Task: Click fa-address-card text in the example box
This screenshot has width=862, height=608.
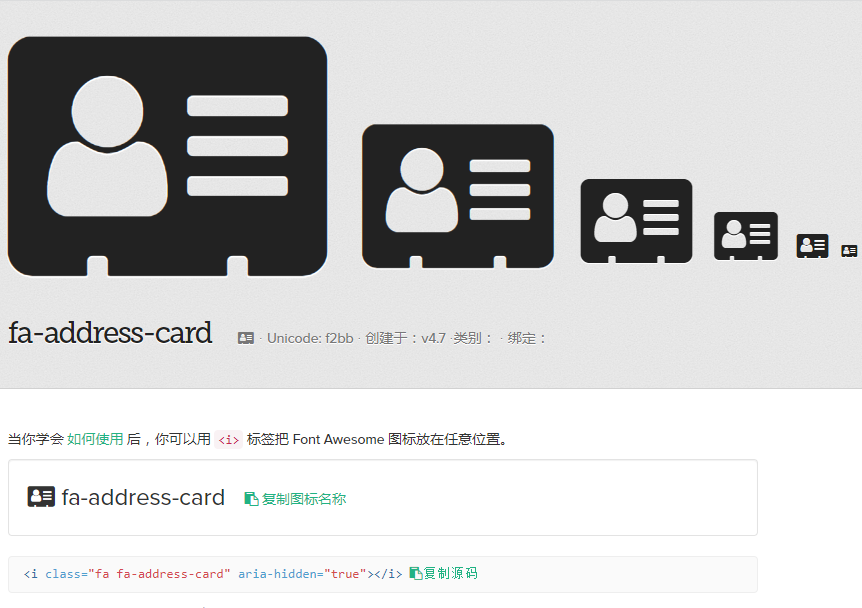Action: [x=143, y=497]
